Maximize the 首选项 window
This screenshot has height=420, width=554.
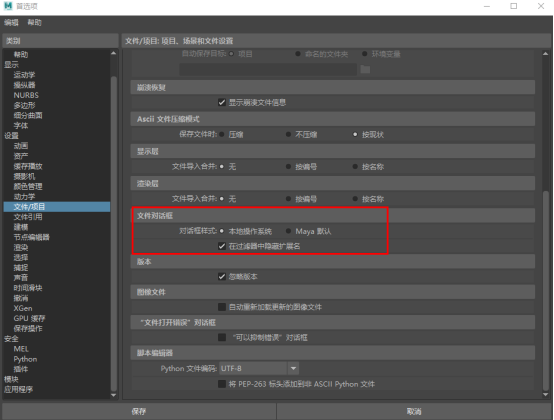tap(514, 6)
